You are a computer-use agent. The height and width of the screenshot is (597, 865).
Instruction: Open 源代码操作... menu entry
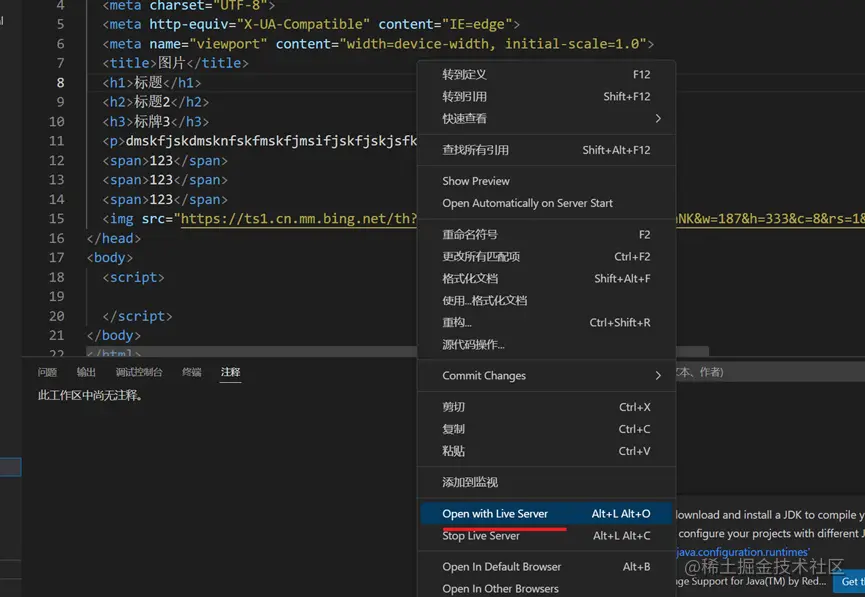(x=546, y=345)
